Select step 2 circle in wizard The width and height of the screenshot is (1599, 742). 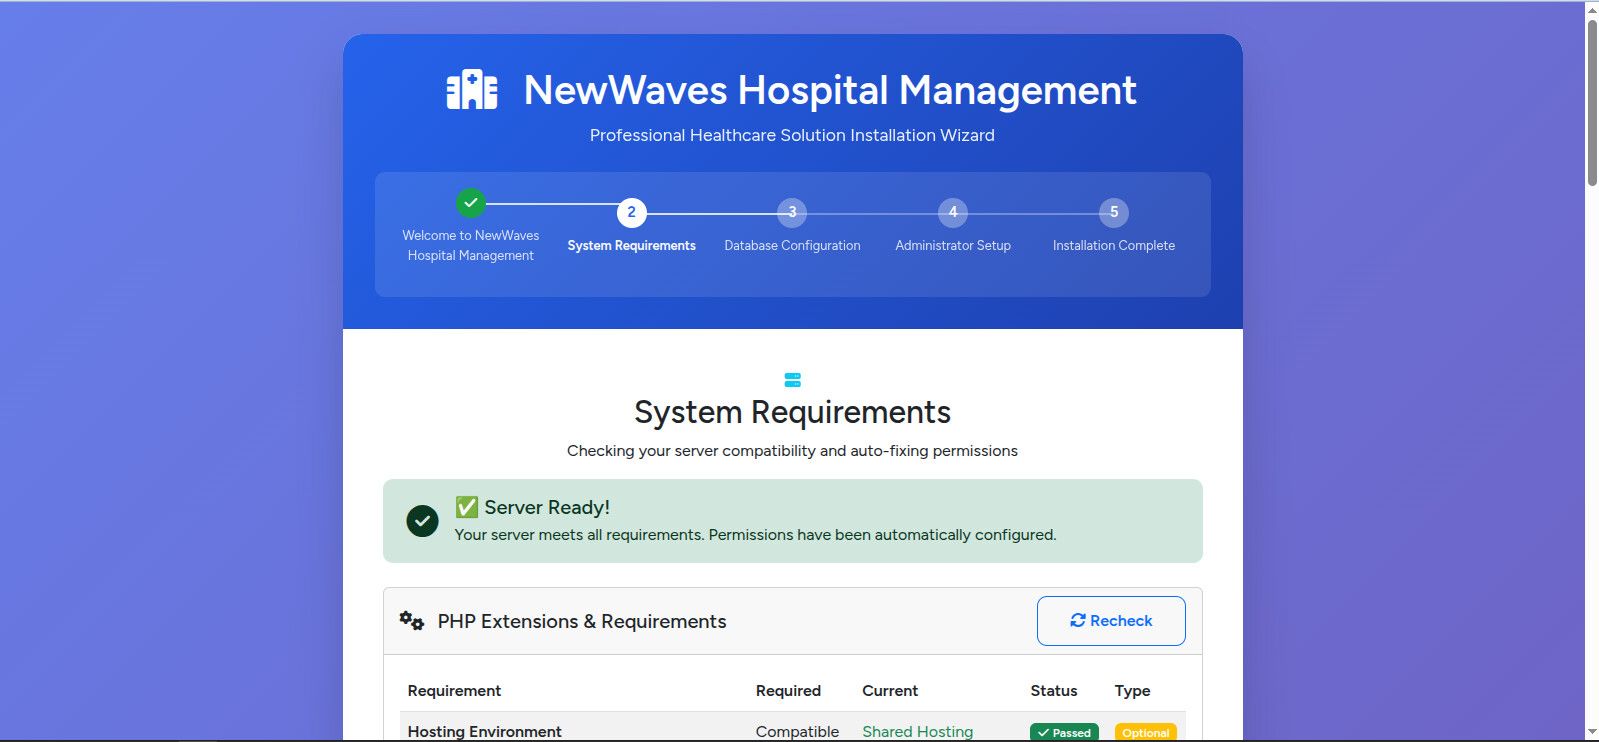pyautogui.click(x=631, y=212)
